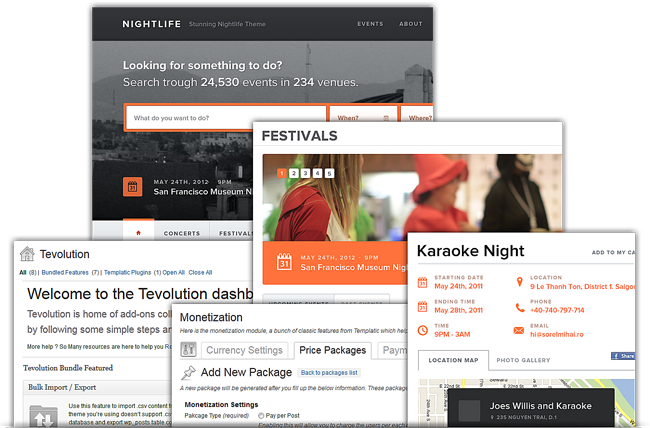Open 'San Francisco Museum' event in Festivals caption
The width and height of the screenshot is (650, 428).
point(353,268)
